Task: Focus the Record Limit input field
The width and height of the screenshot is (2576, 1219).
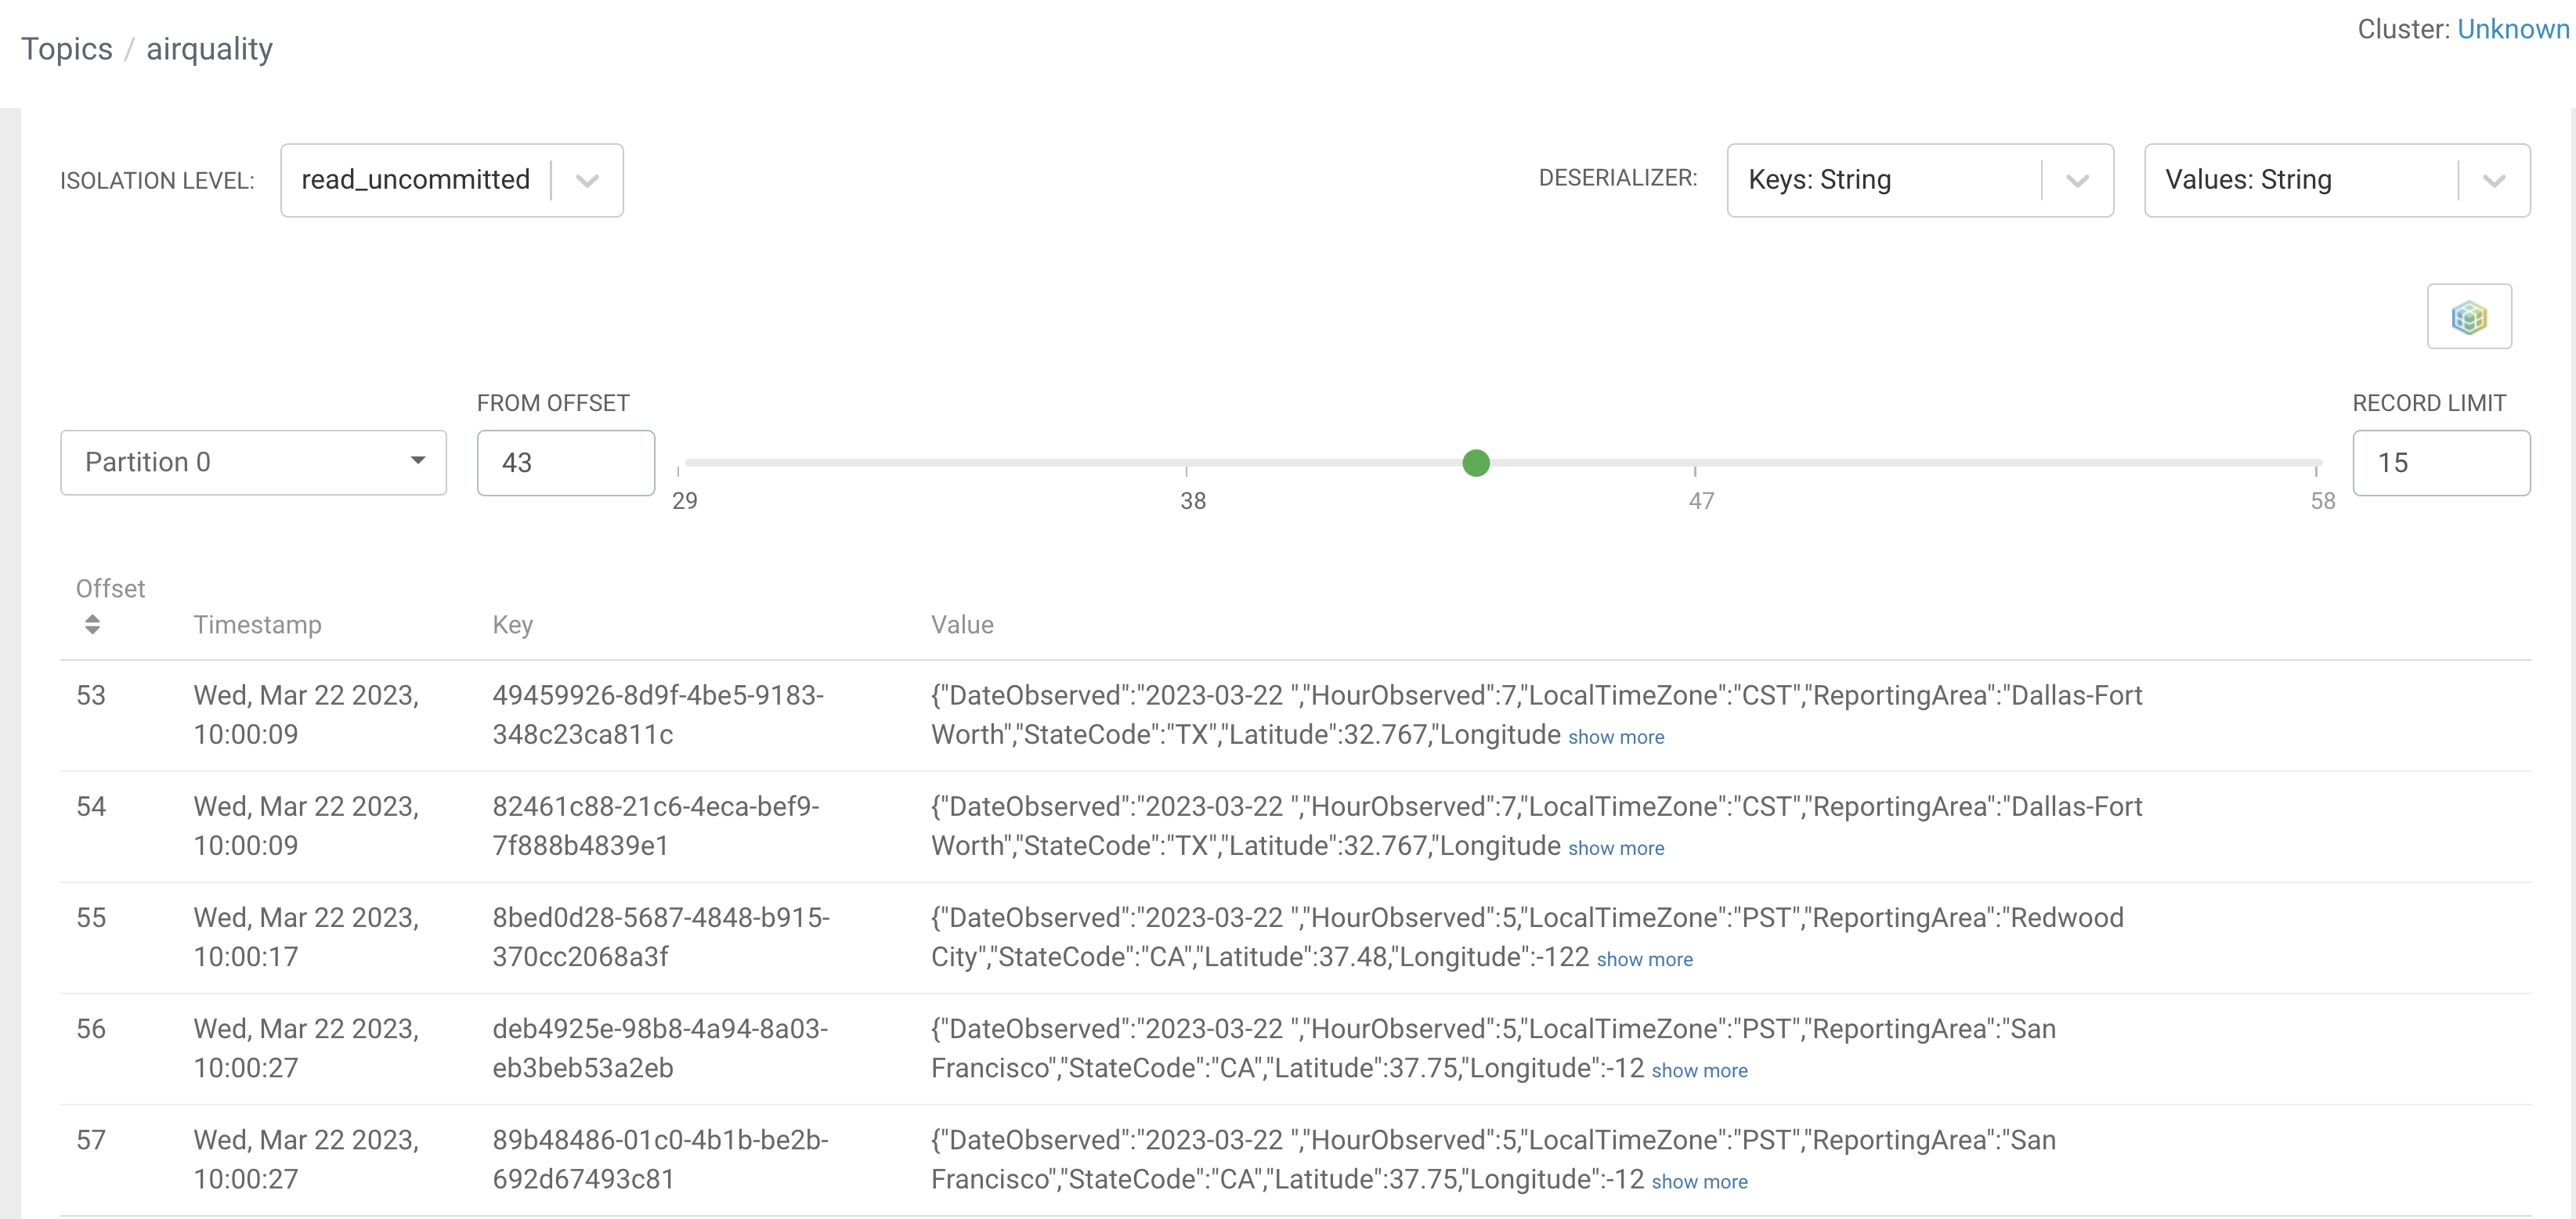Action: pyautogui.click(x=2440, y=463)
